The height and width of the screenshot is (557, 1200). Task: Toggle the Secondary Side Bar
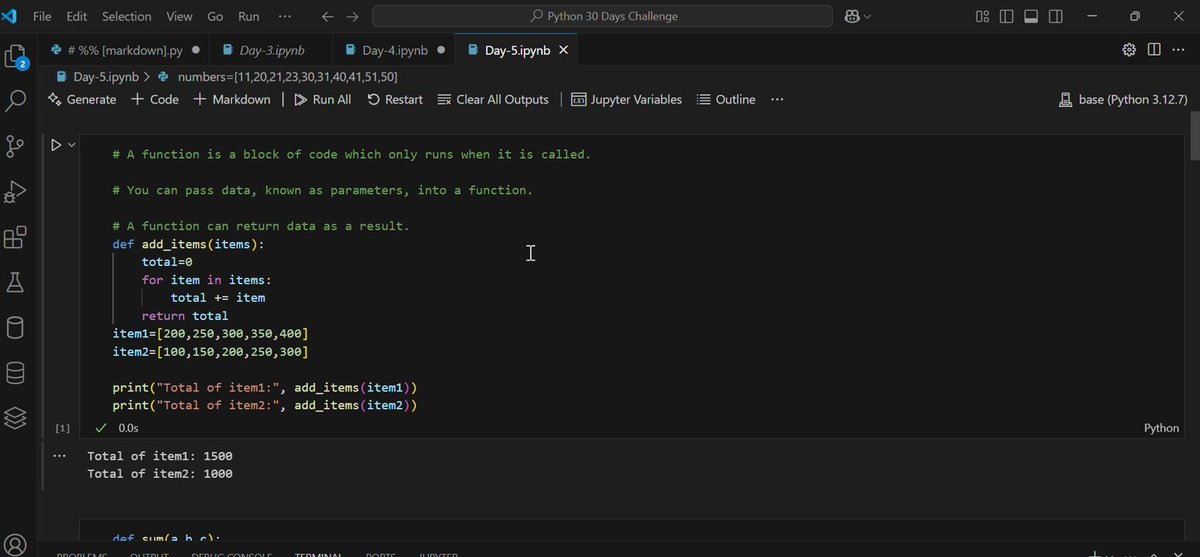click(1057, 16)
